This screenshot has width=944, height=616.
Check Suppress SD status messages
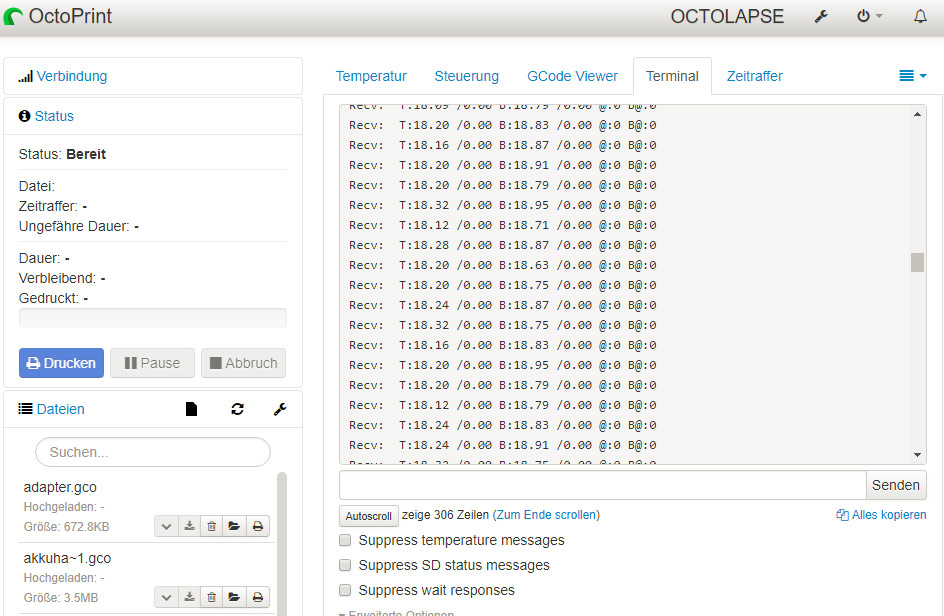click(x=345, y=565)
